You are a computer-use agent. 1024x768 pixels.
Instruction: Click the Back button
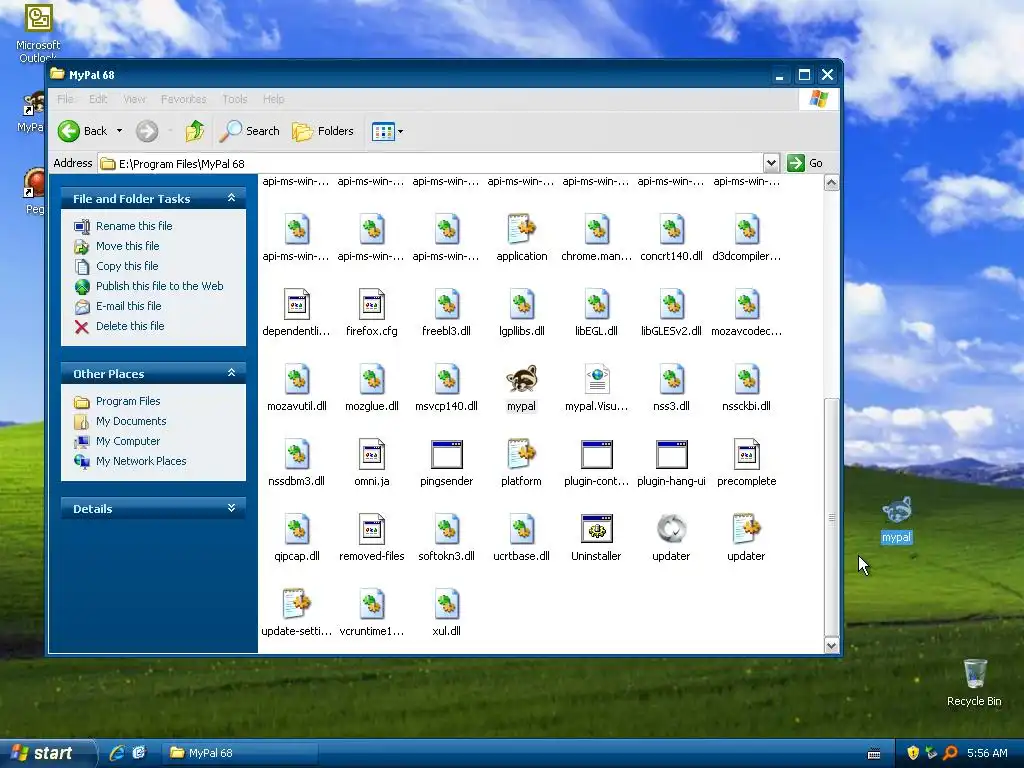pos(83,131)
